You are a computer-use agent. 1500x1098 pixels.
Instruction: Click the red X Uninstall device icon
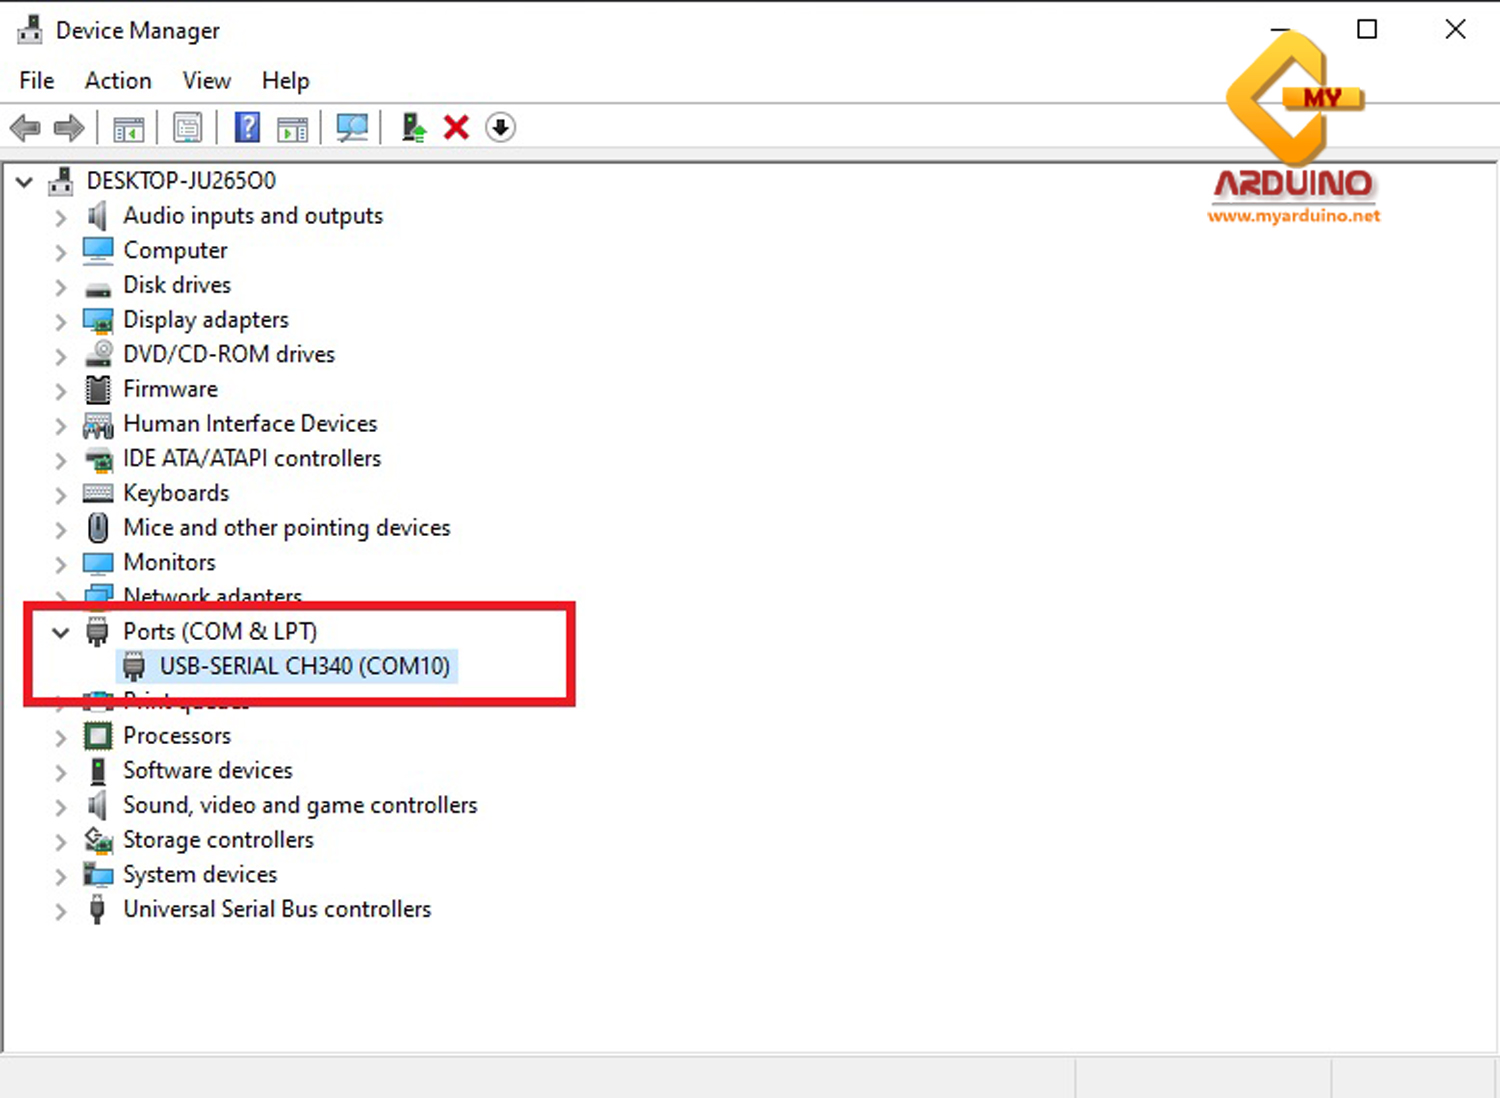click(456, 128)
